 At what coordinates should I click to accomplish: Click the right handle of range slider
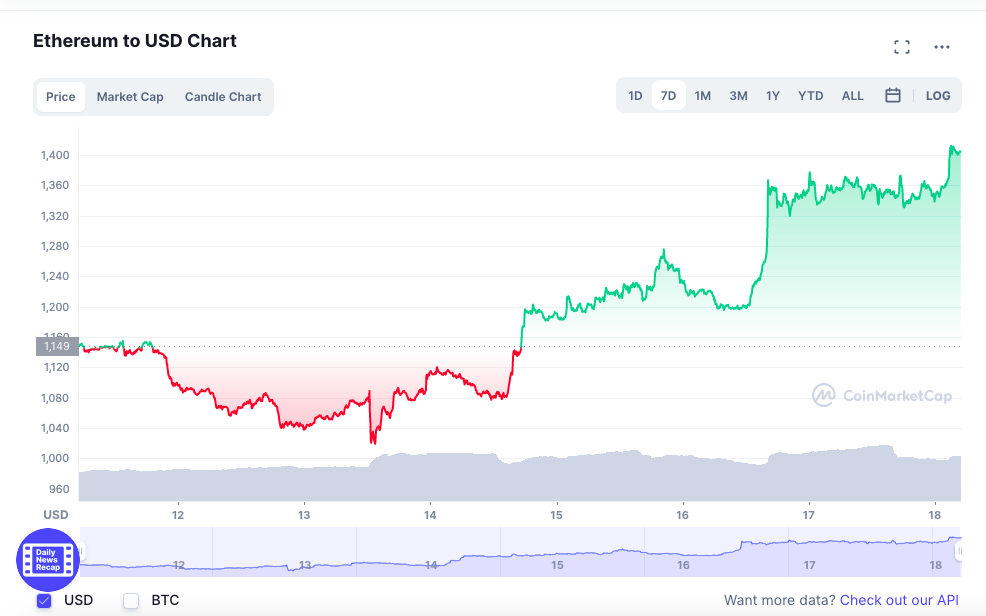click(959, 551)
